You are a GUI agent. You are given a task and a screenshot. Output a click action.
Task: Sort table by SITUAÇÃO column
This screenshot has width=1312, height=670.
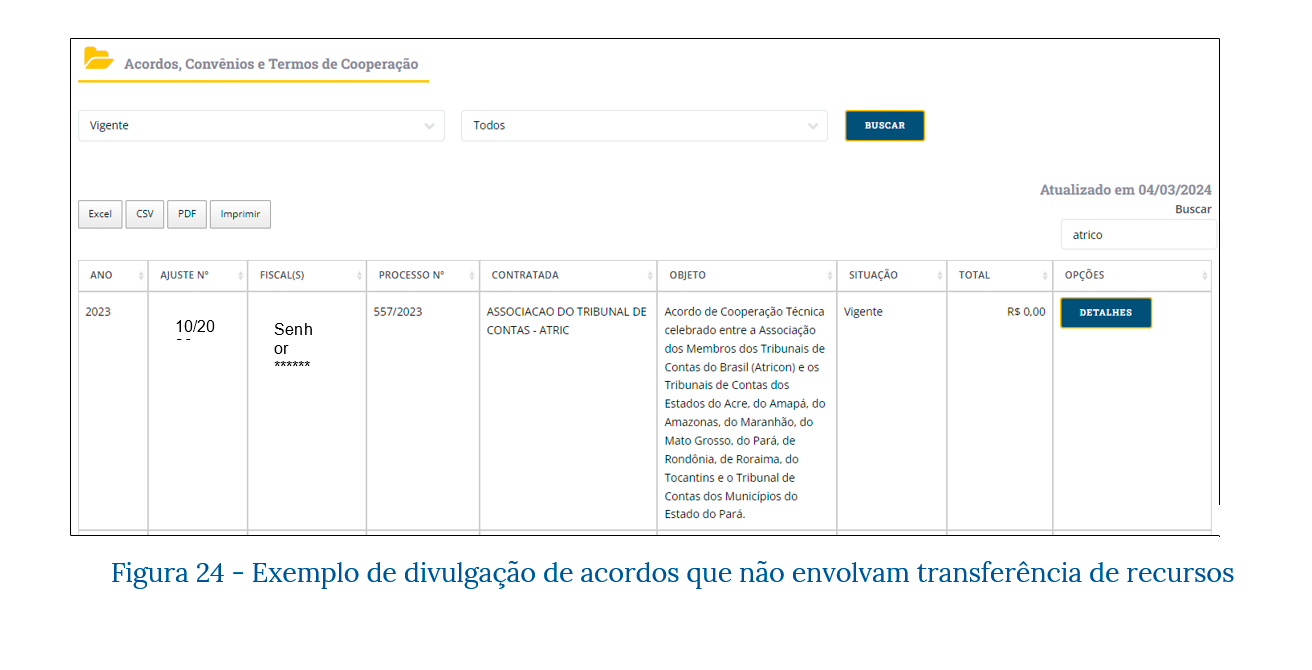(x=892, y=276)
